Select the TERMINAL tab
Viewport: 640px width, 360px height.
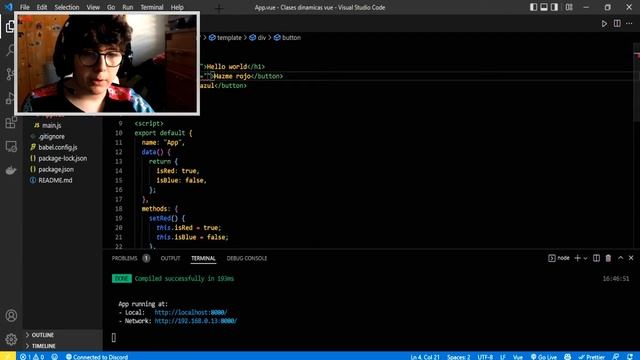[203, 258]
